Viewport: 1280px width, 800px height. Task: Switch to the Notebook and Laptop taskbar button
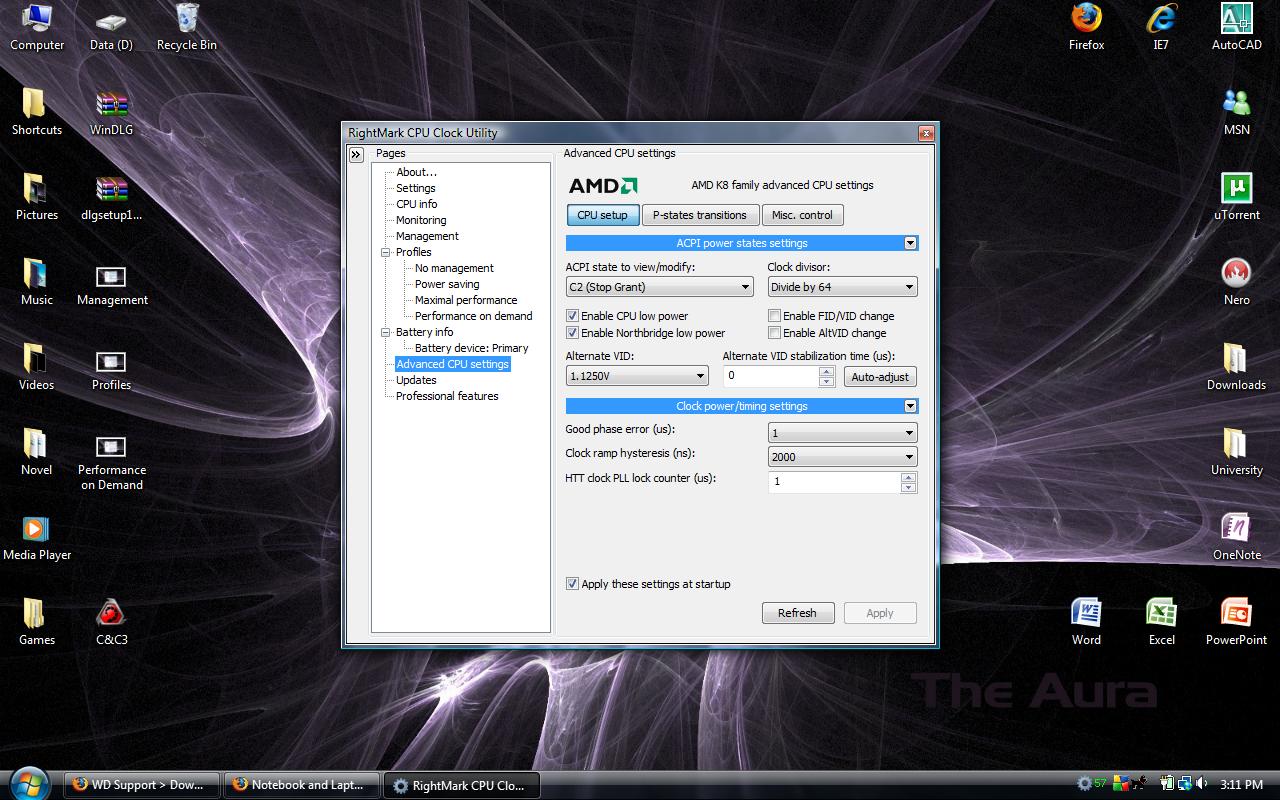click(x=302, y=785)
